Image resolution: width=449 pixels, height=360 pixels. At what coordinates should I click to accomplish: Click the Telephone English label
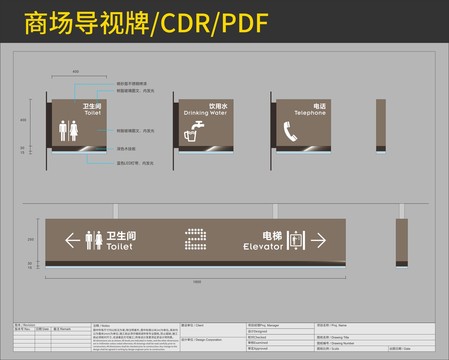(310, 113)
